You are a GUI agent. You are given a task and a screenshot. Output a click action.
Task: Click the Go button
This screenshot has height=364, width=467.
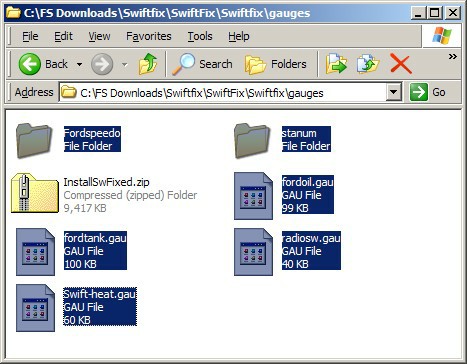(428, 92)
